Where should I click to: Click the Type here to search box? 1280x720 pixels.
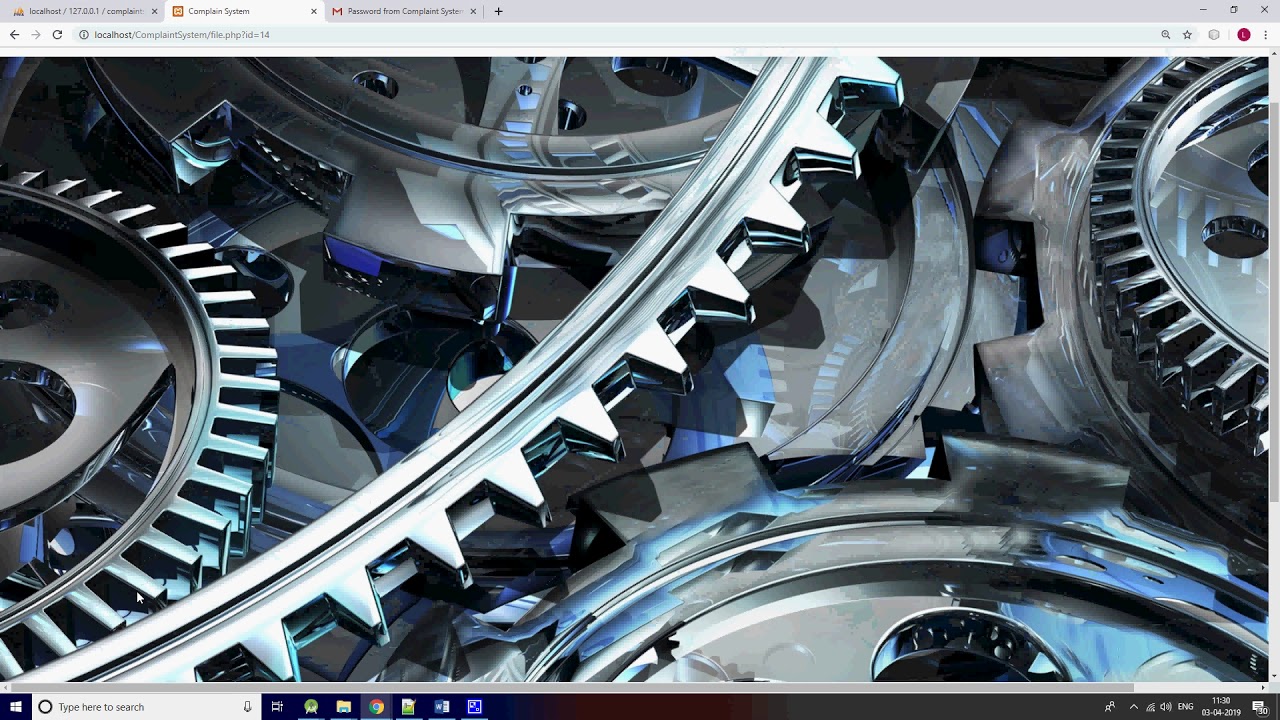coord(146,707)
